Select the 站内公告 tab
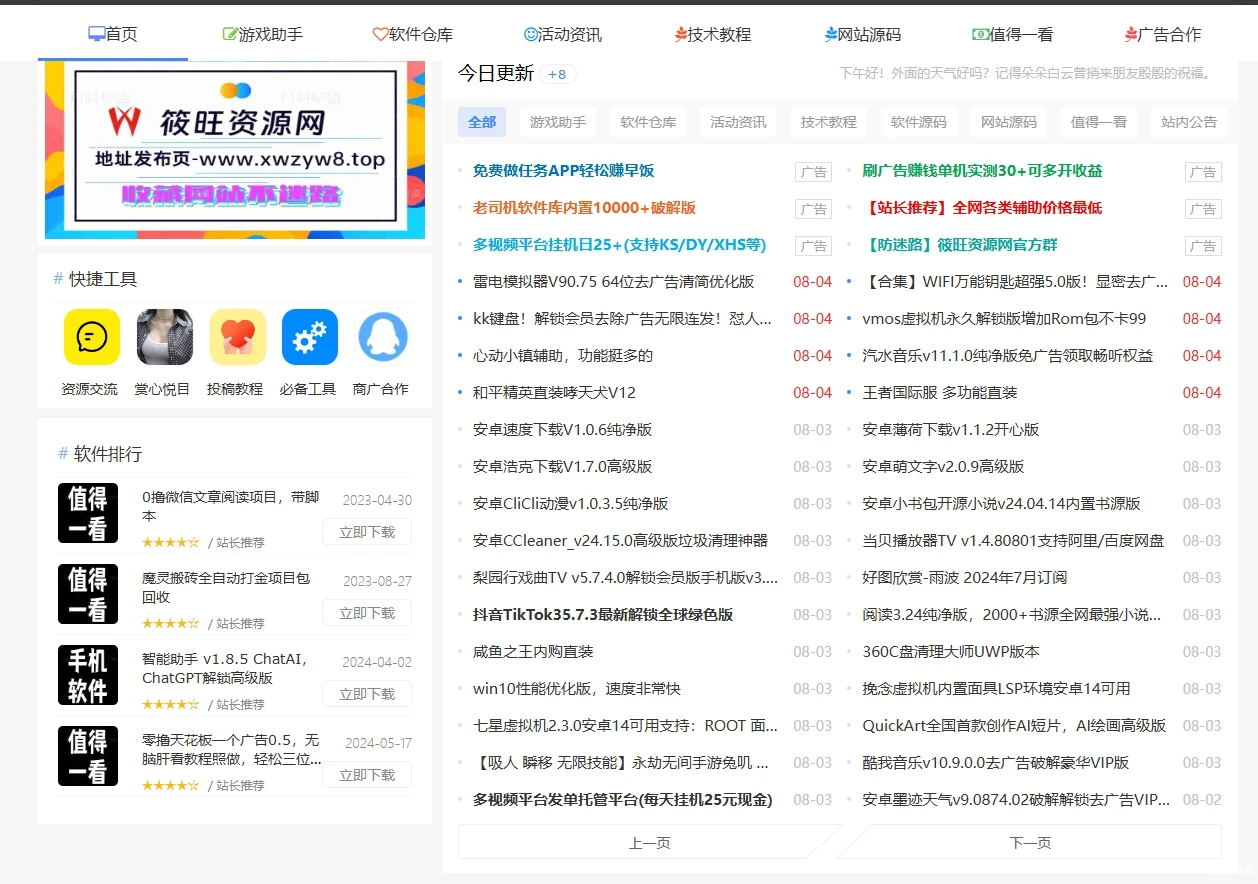This screenshot has width=1258, height=884. (x=1188, y=121)
